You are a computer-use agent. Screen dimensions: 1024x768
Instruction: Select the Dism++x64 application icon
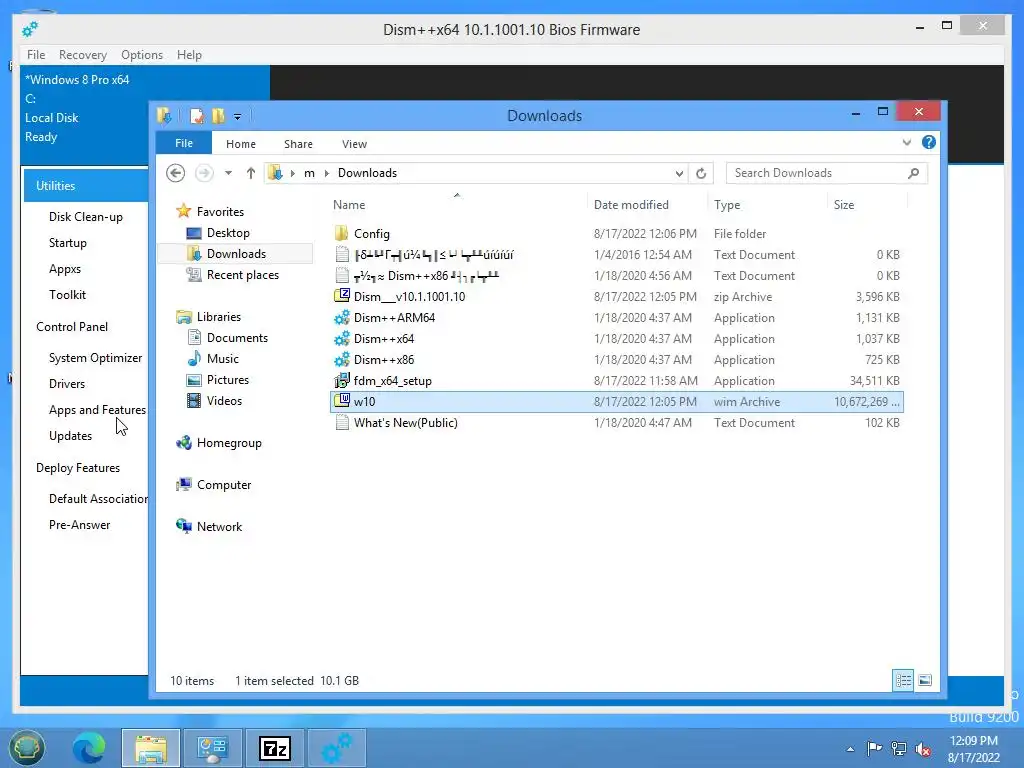342,338
